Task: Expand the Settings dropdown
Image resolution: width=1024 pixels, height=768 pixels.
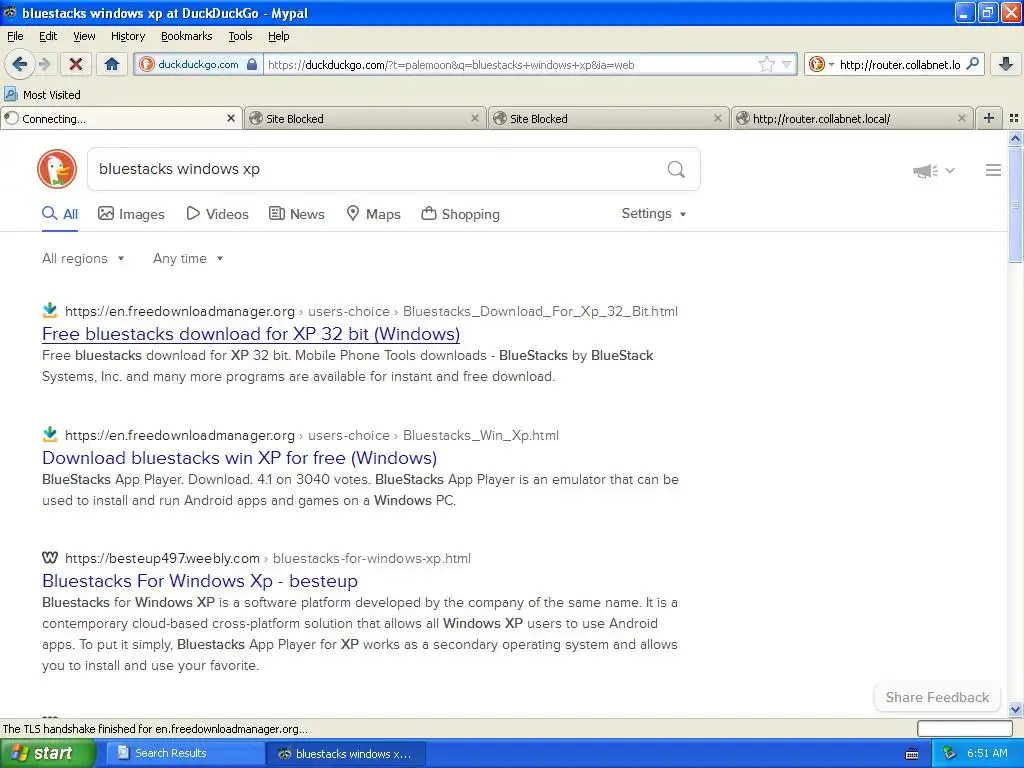Action: point(654,214)
